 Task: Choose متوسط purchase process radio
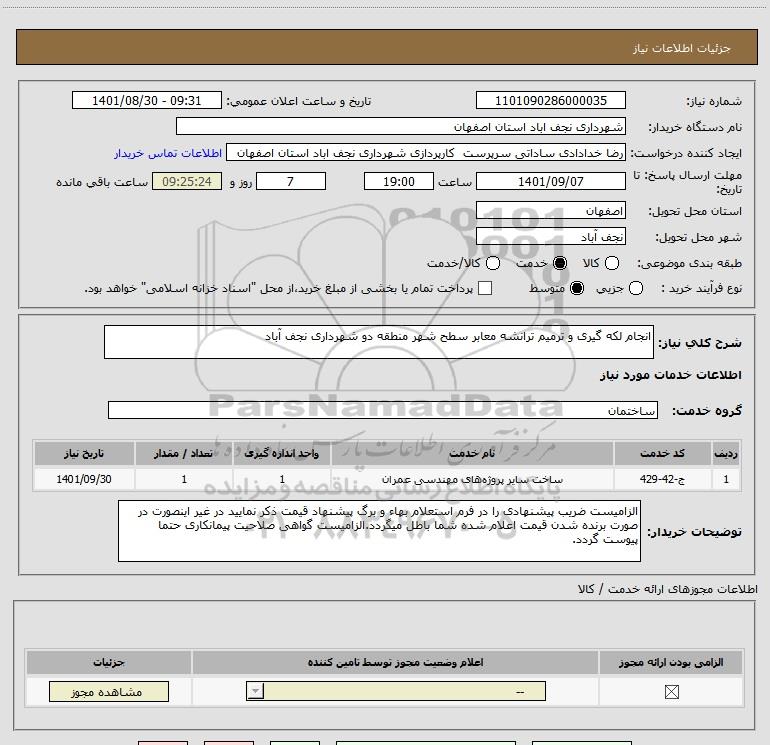click(577, 288)
